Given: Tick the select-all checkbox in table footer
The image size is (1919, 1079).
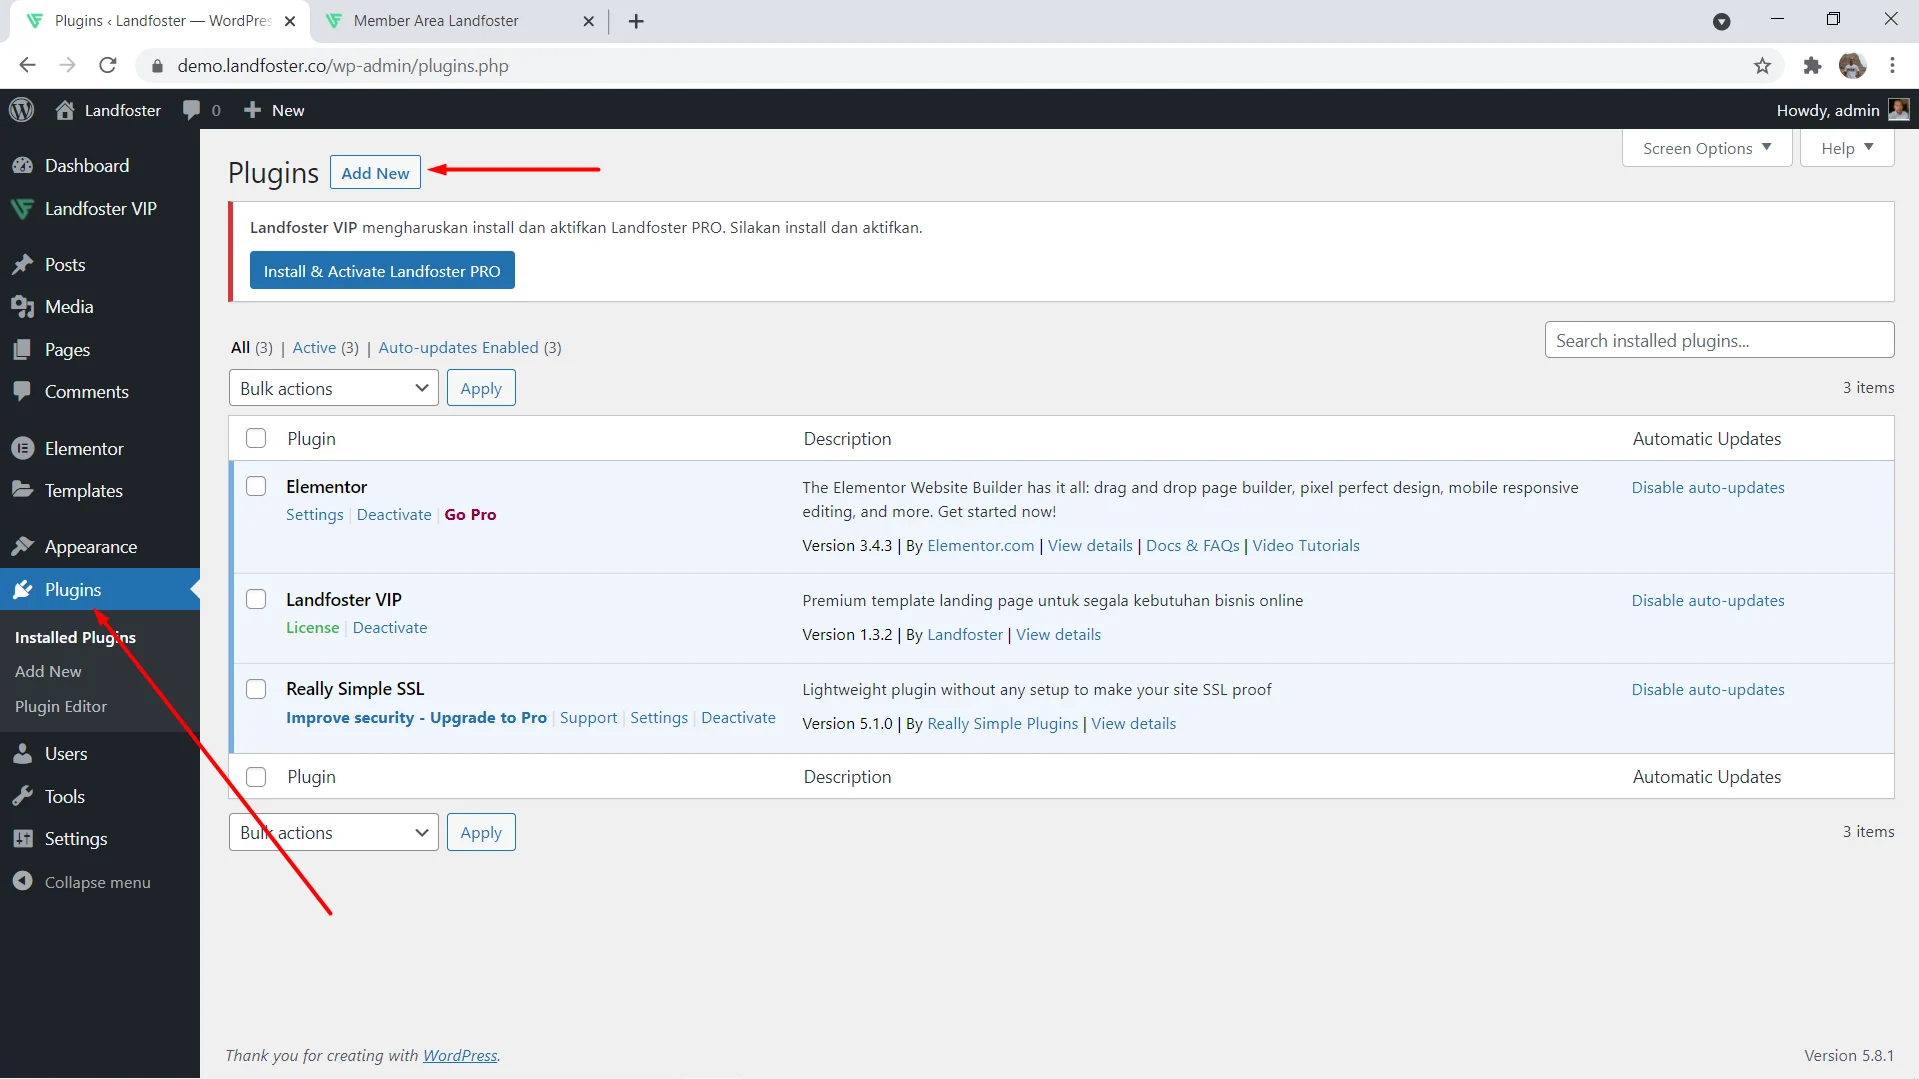Looking at the screenshot, I should point(256,777).
